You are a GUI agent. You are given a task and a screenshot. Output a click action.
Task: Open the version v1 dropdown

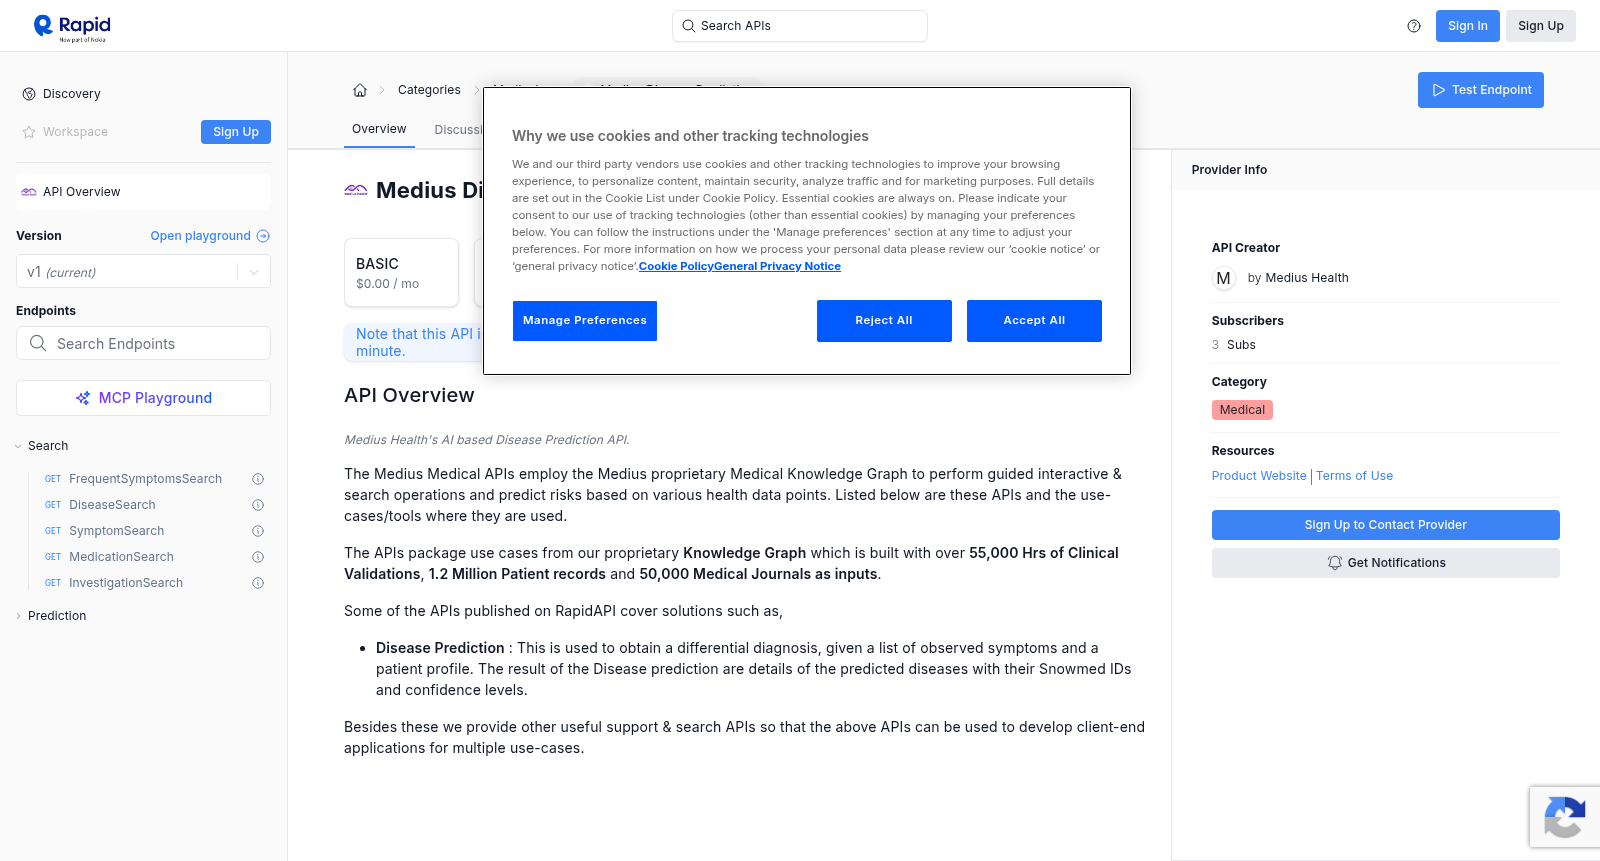[143, 272]
